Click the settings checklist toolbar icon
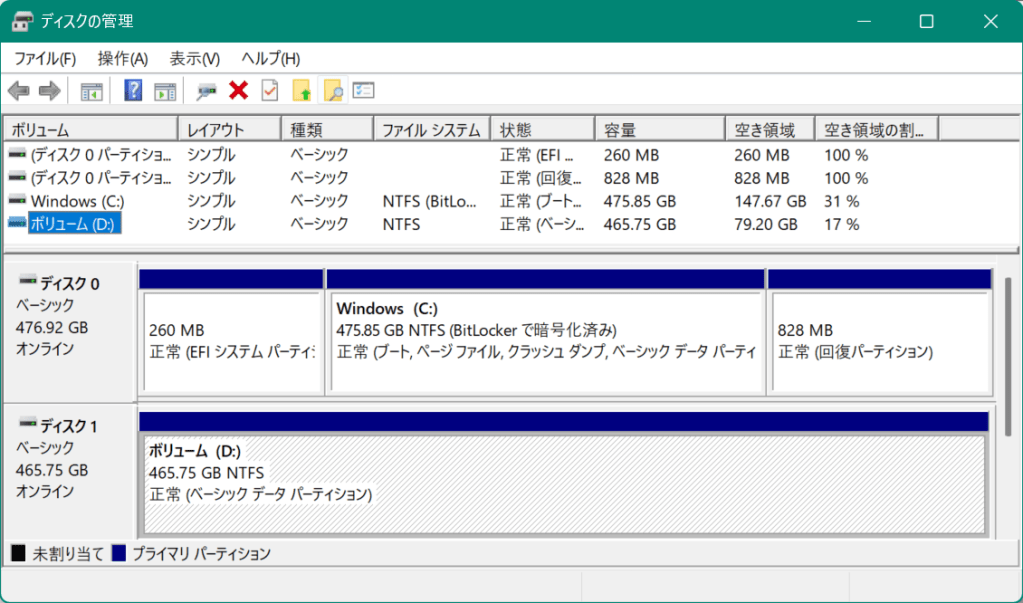1023x603 pixels. 363,91
